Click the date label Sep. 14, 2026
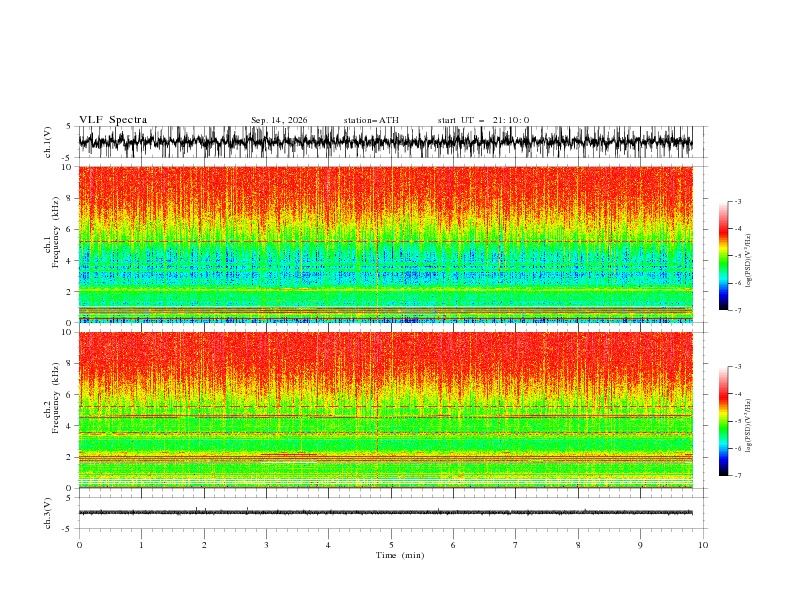The height and width of the screenshot is (612, 792). click(279, 120)
